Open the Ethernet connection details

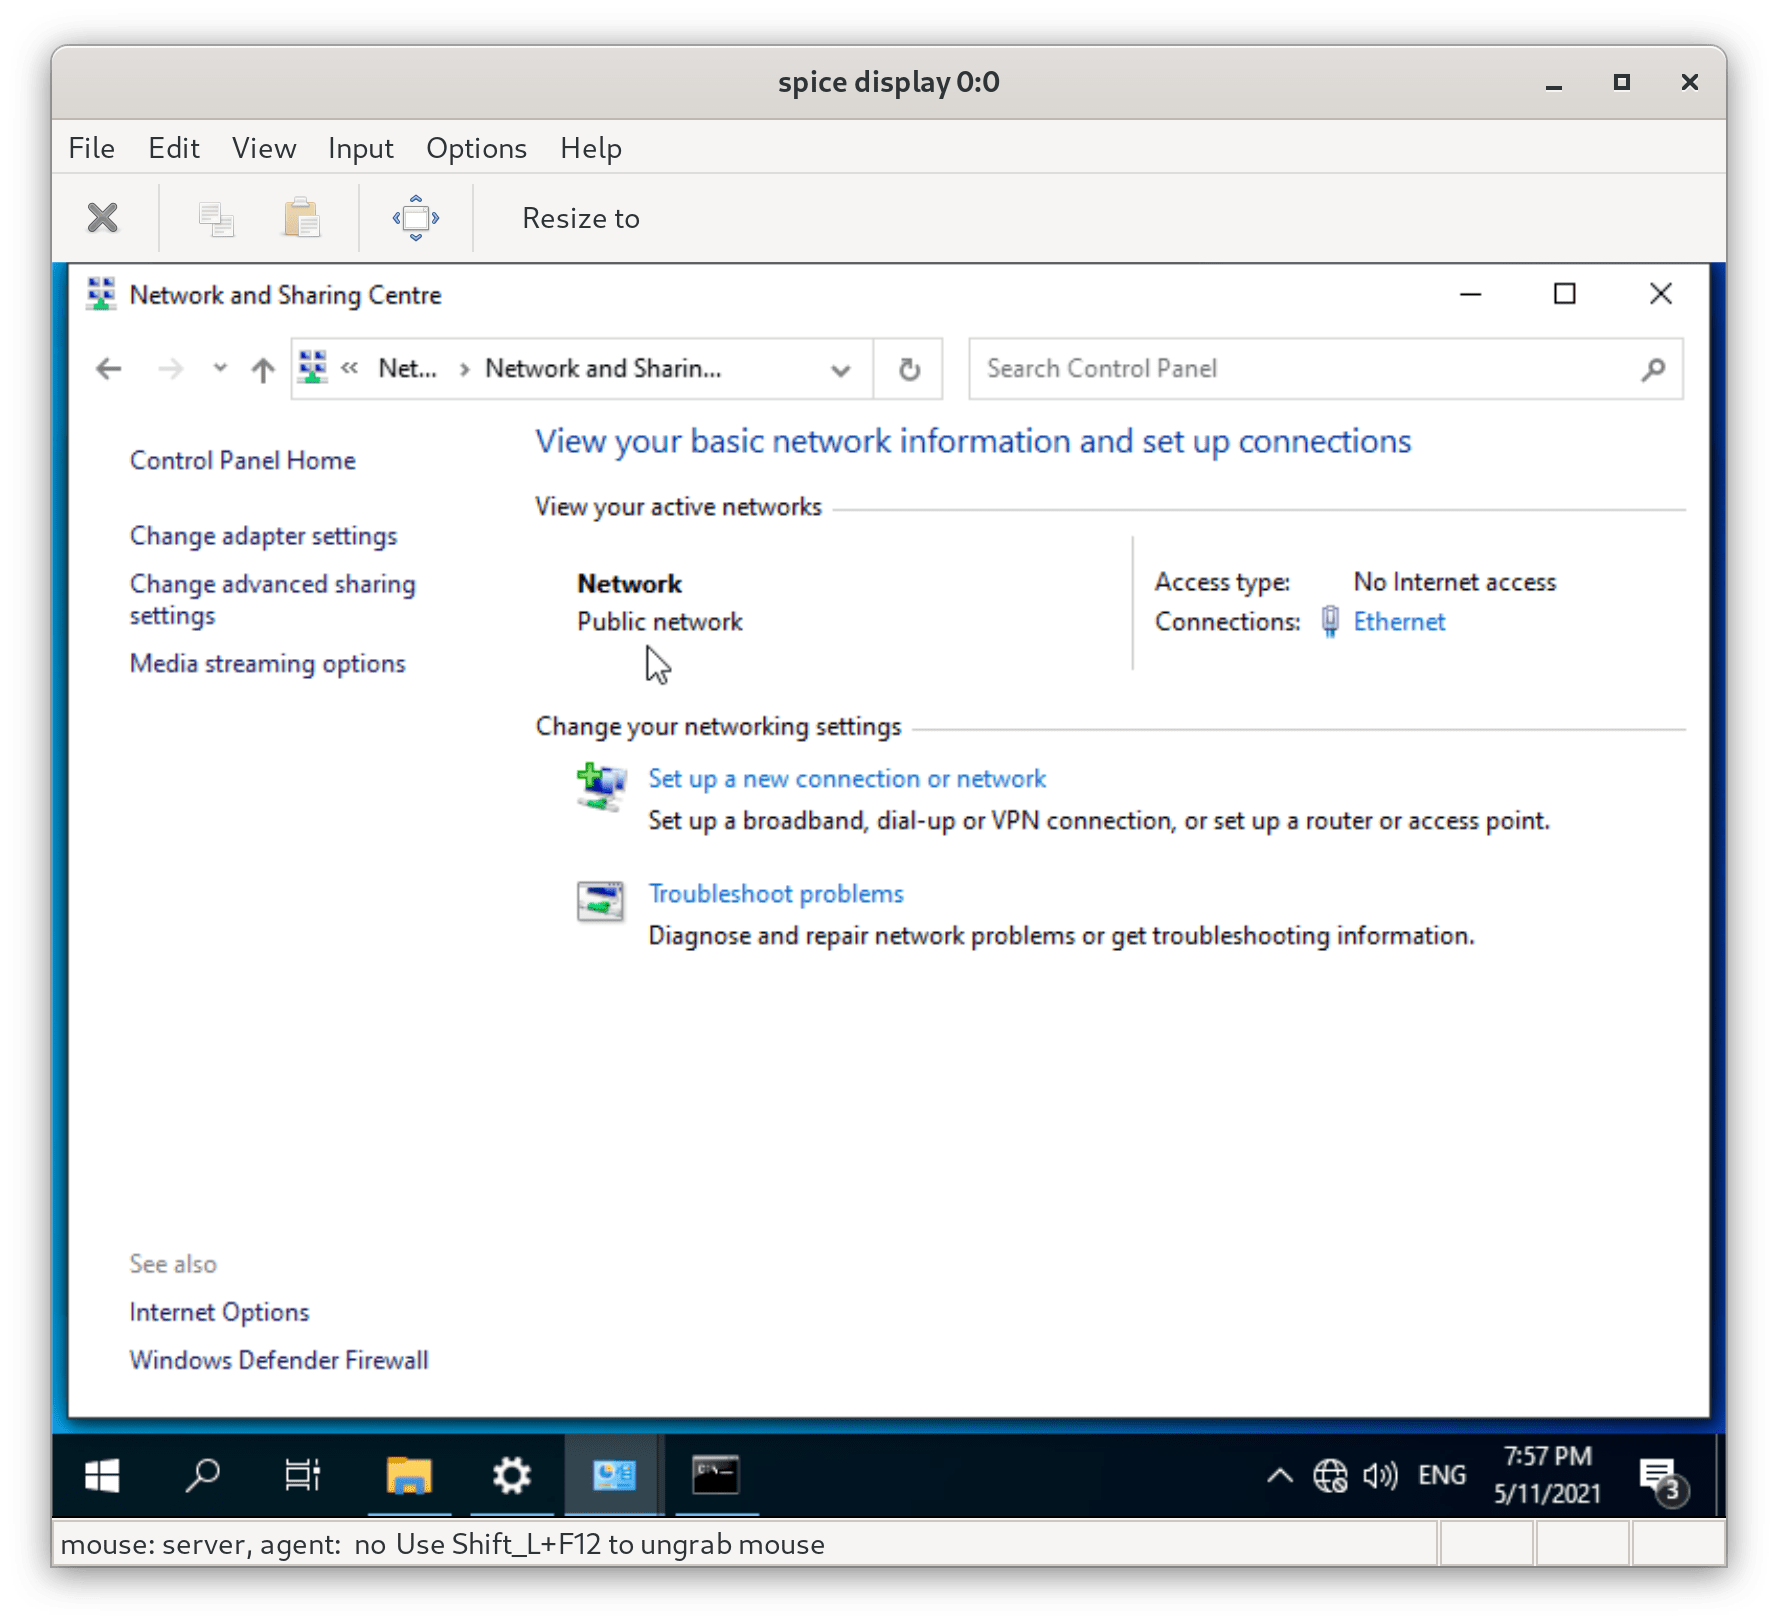tap(1398, 621)
